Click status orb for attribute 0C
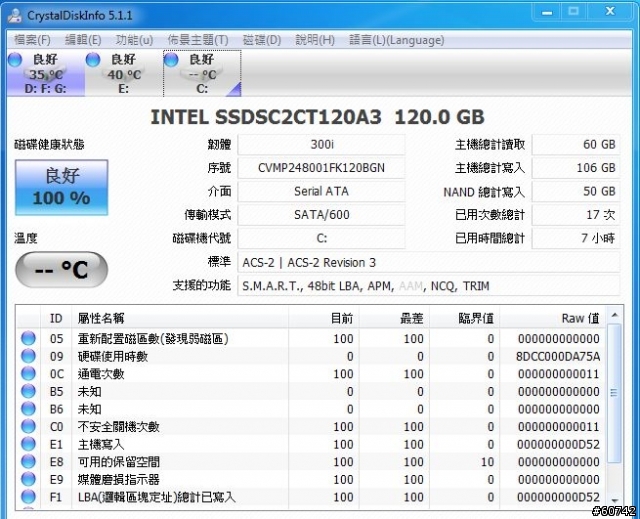 pyautogui.click(x=28, y=373)
